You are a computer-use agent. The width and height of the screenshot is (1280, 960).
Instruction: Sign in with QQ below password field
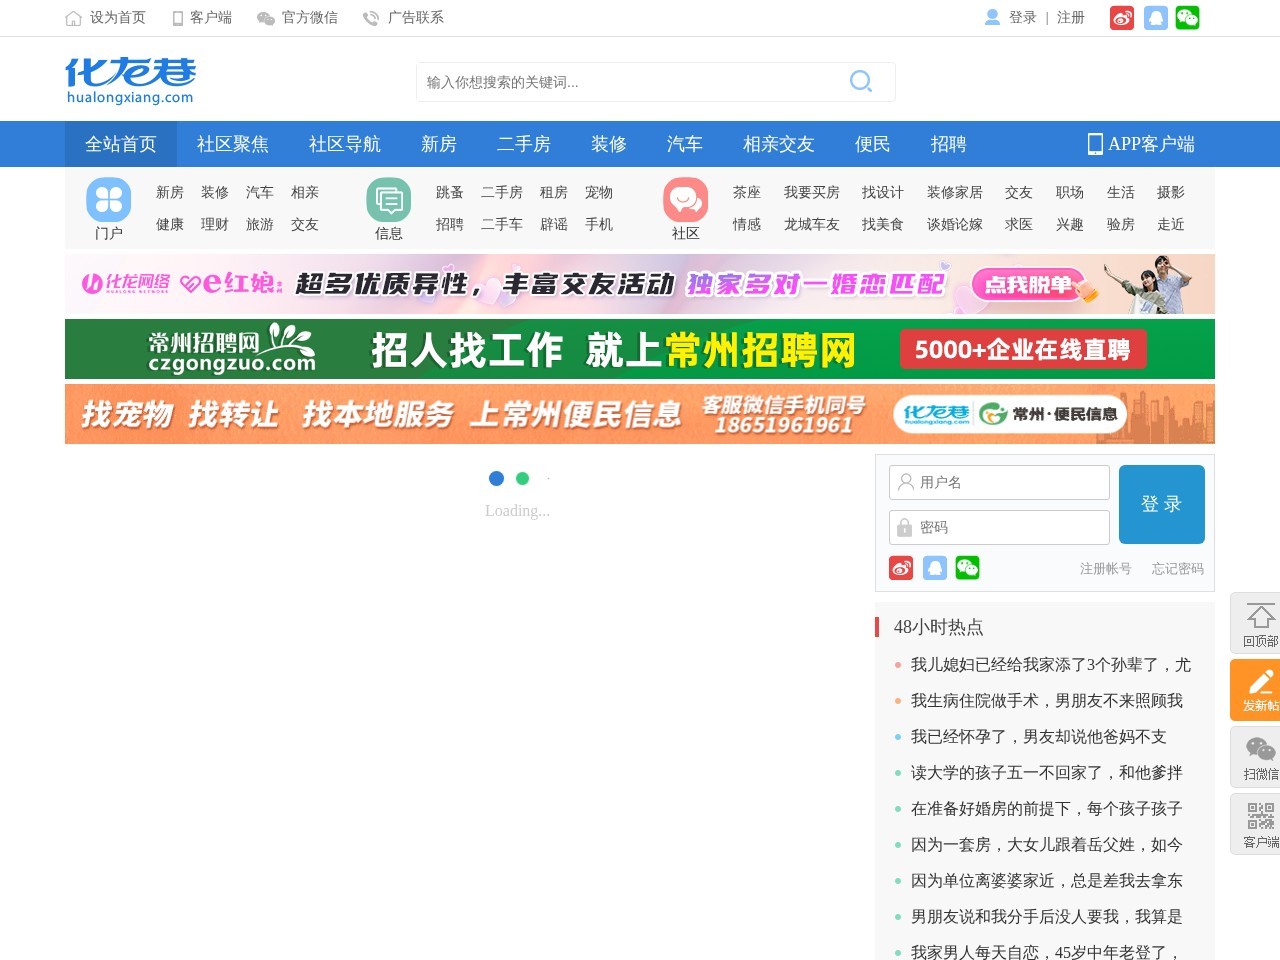[x=934, y=568]
